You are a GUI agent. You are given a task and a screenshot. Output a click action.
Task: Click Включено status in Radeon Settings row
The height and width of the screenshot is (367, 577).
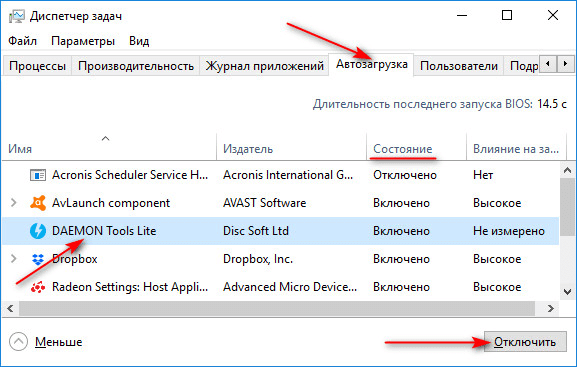[401, 287]
